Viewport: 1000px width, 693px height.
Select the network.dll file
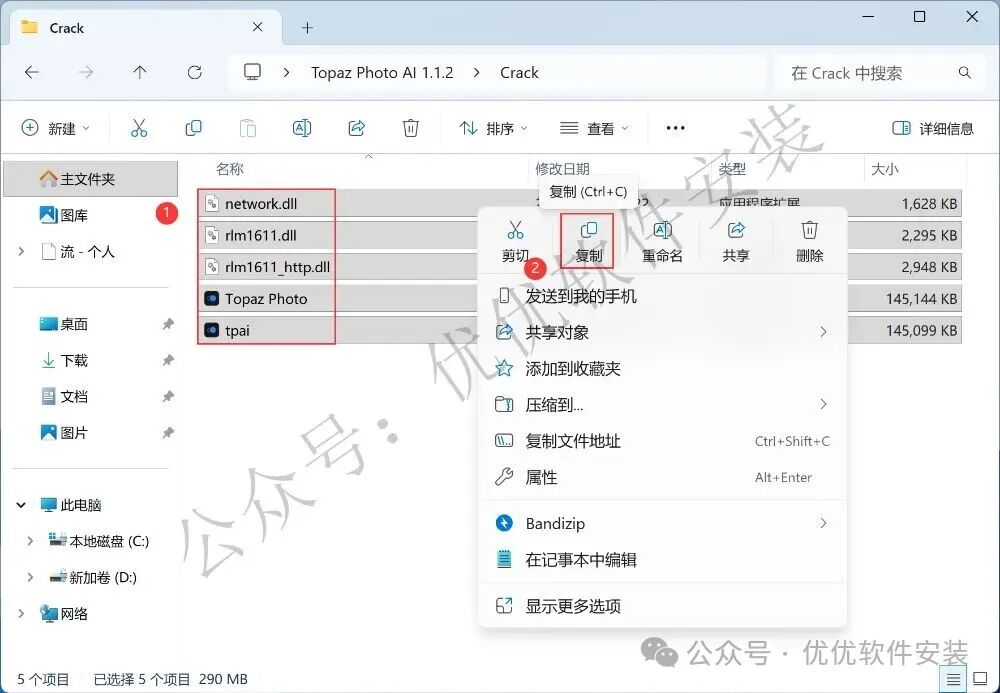(x=261, y=203)
